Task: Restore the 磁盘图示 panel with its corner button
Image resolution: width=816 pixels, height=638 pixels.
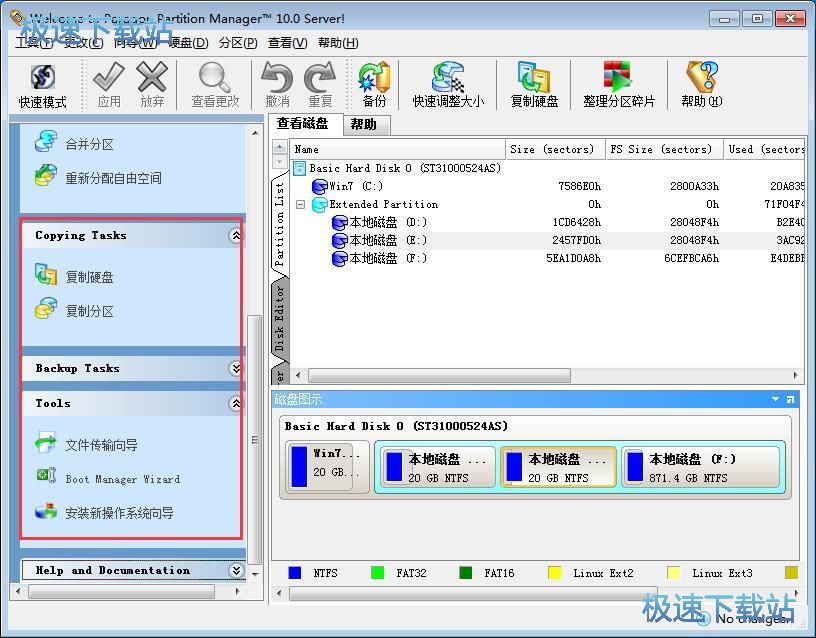Action: [790, 399]
